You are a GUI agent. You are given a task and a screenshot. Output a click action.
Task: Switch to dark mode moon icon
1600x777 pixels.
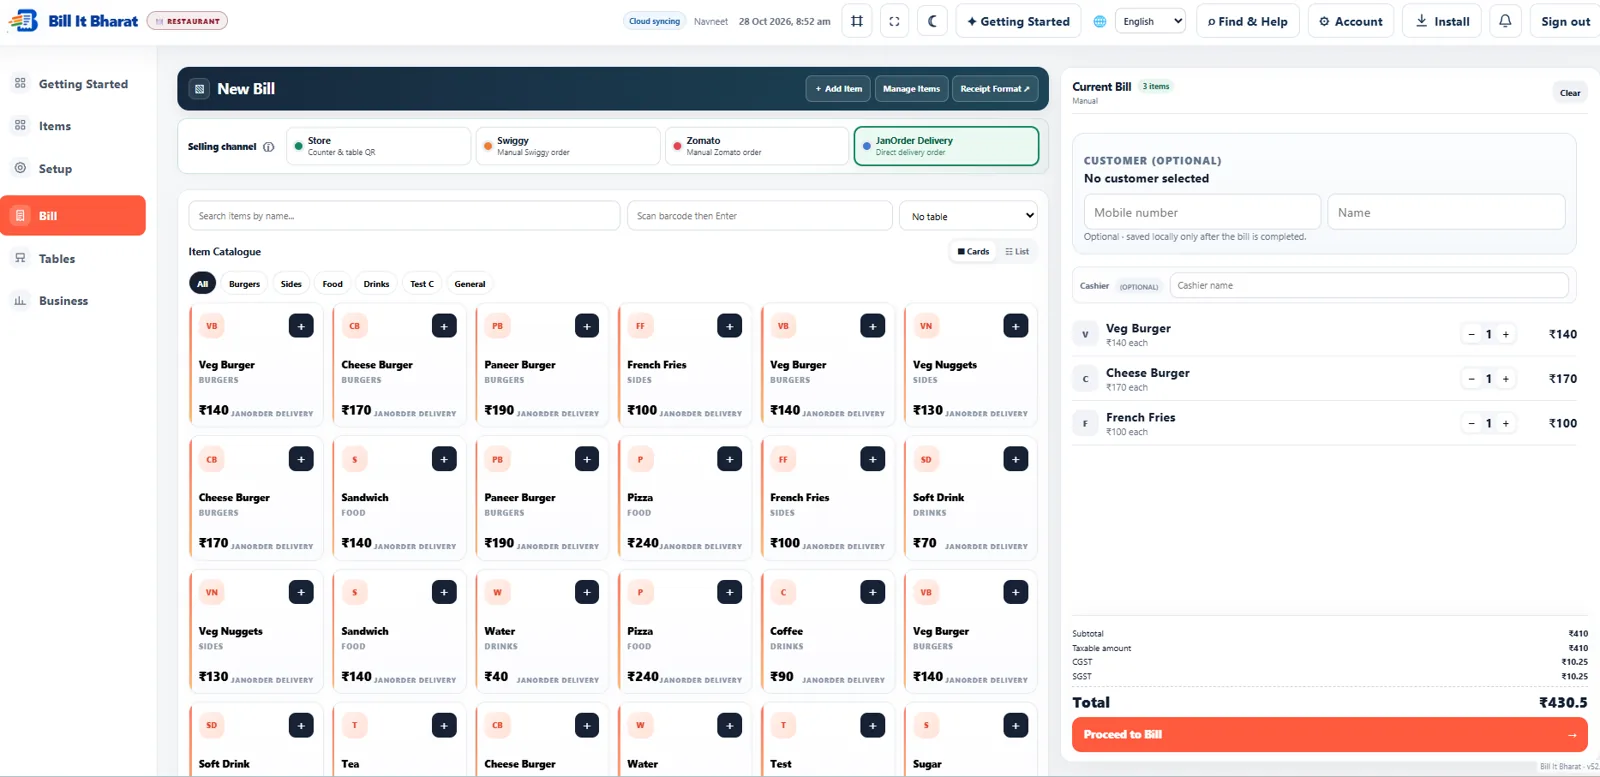(x=933, y=21)
